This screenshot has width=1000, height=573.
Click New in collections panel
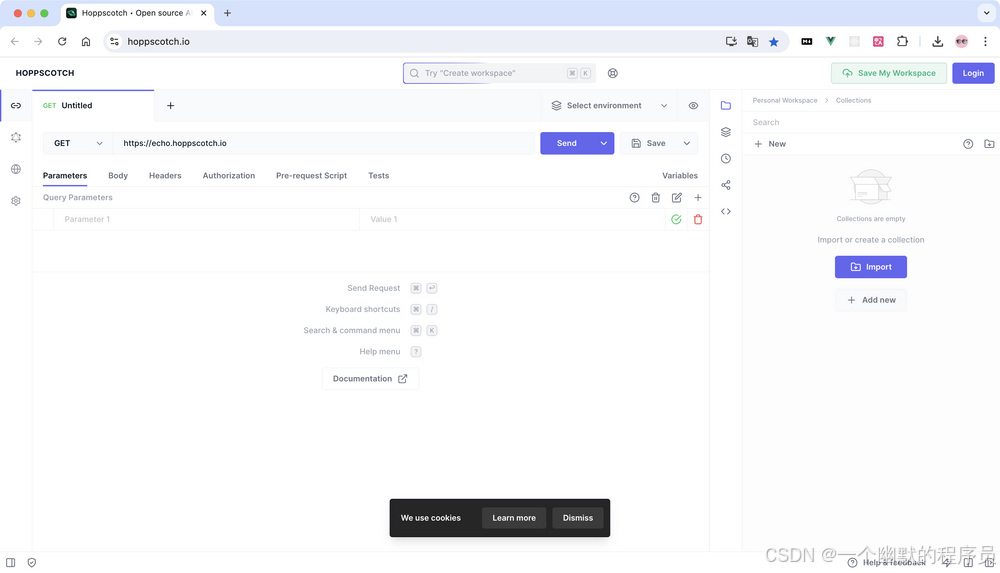[770, 144]
